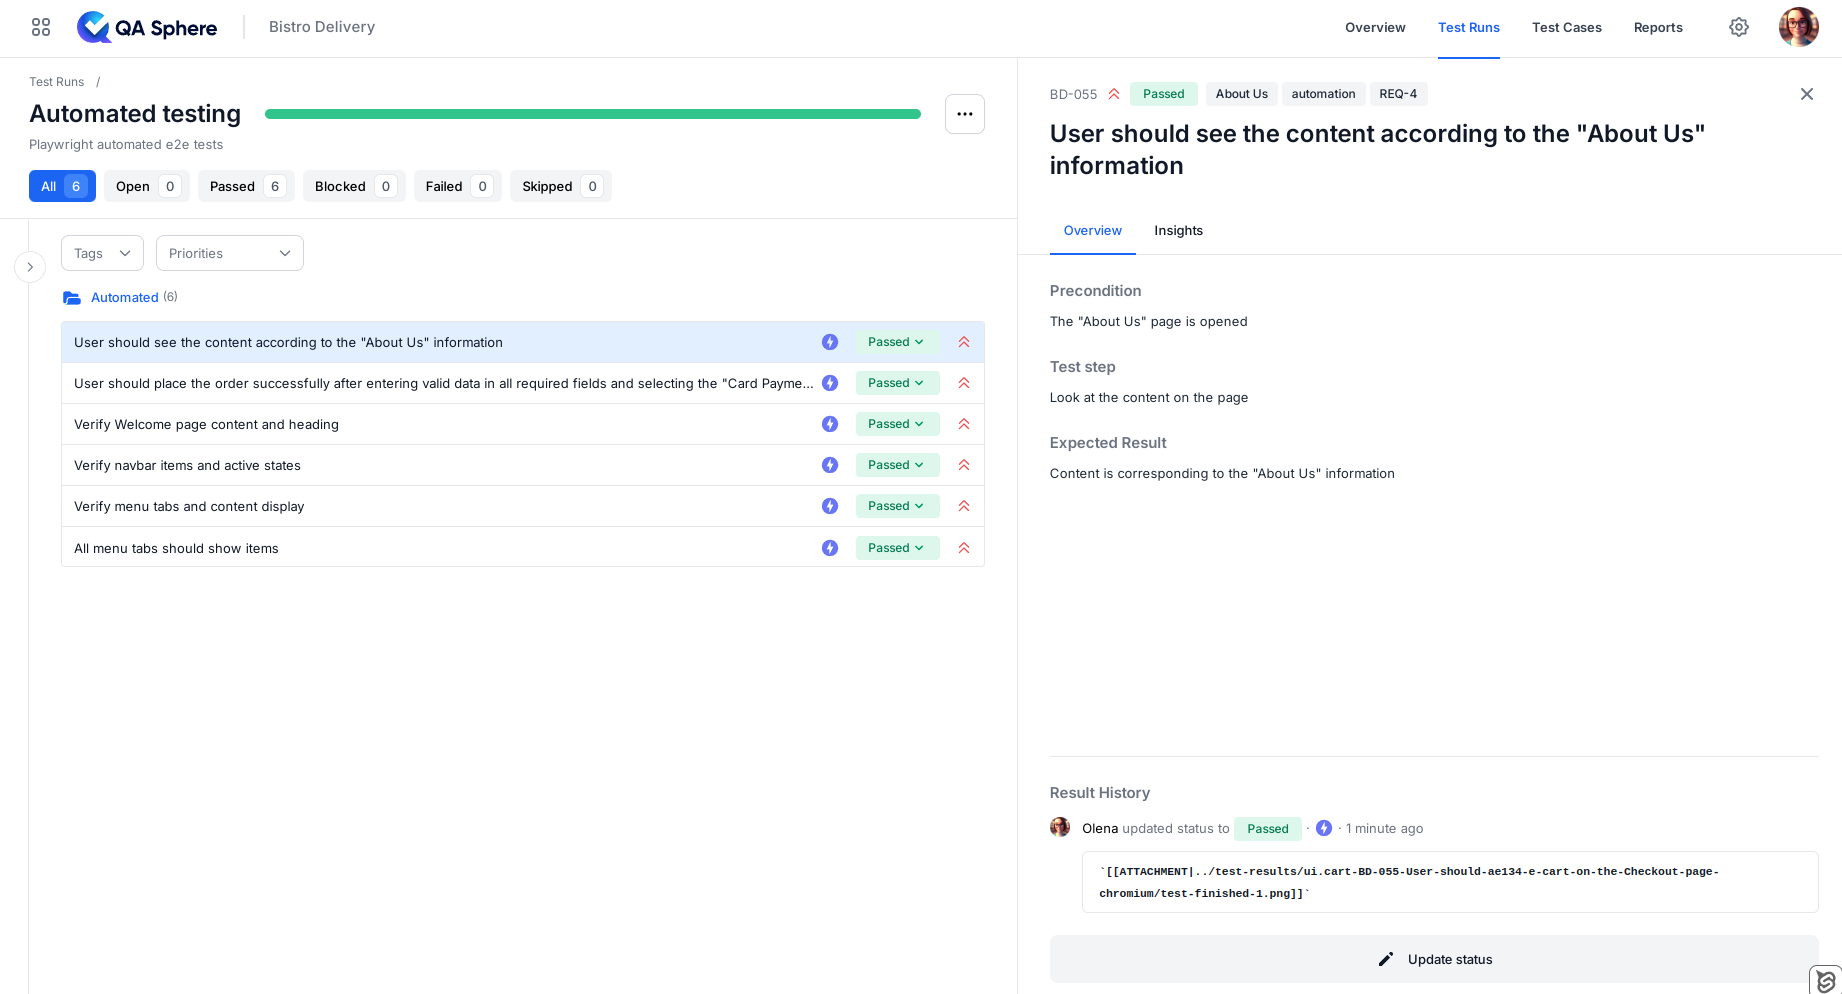Open the ellipsis menu next to Automated testing

click(964, 113)
